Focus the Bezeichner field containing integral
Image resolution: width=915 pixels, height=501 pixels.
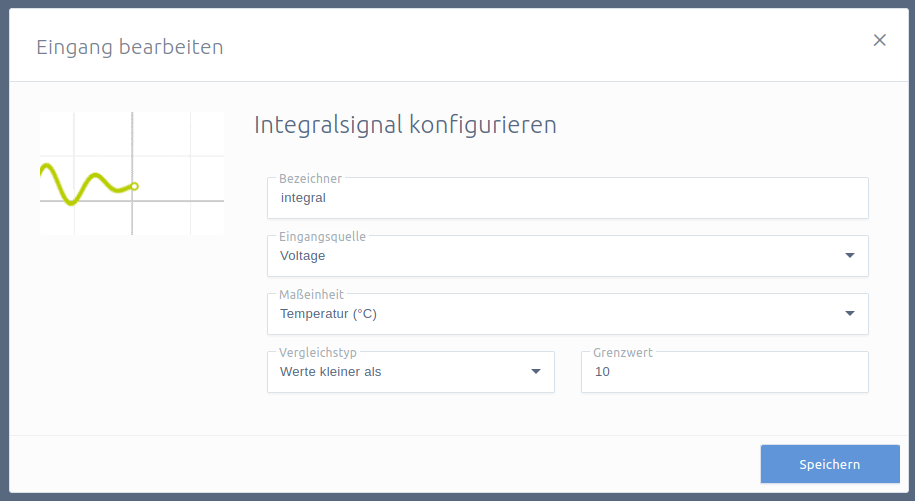click(568, 198)
